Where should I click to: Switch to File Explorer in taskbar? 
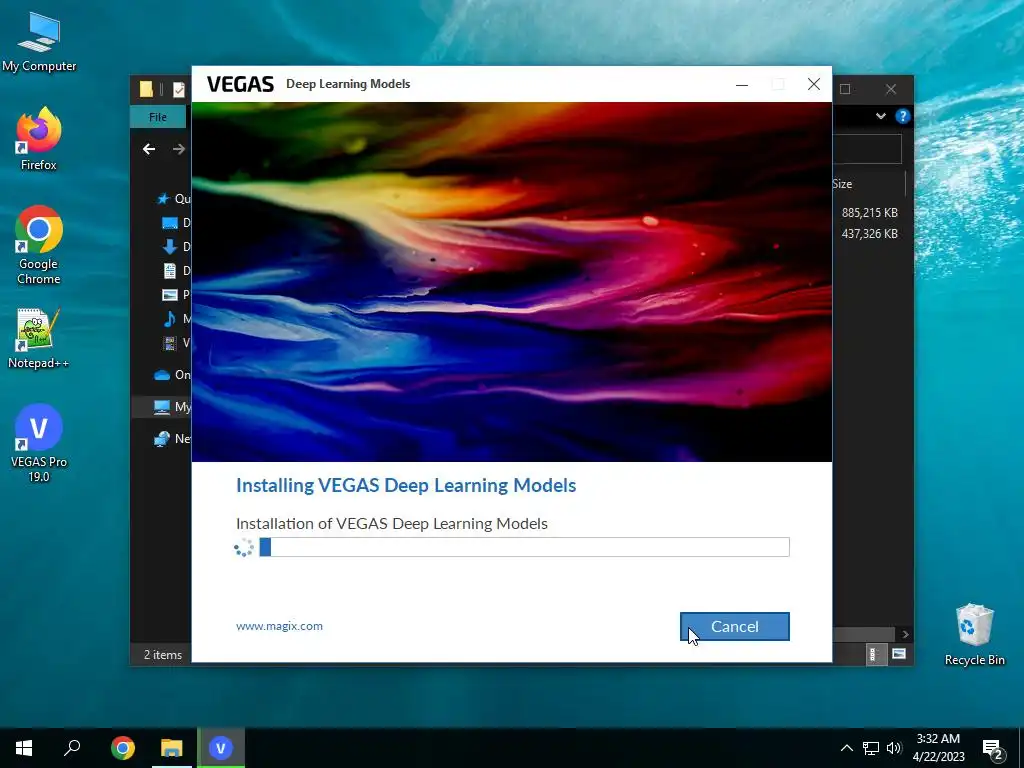pos(172,748)
